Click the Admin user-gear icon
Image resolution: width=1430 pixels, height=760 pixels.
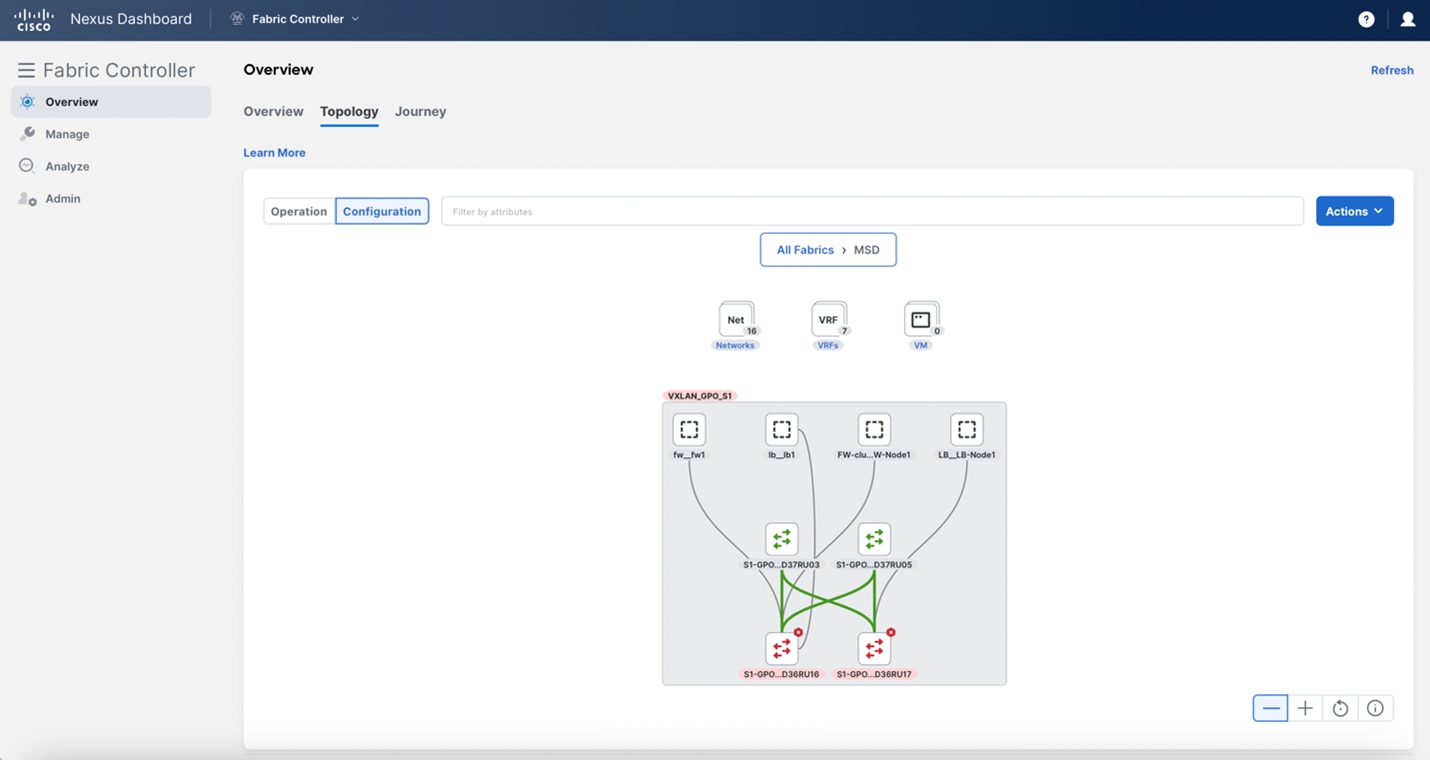point(27,198)
